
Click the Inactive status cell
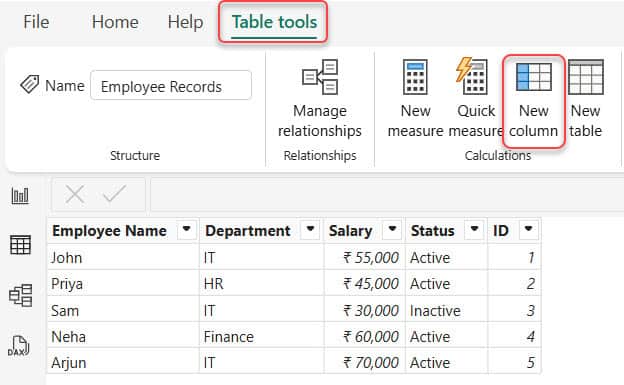(x=447, y=310)
